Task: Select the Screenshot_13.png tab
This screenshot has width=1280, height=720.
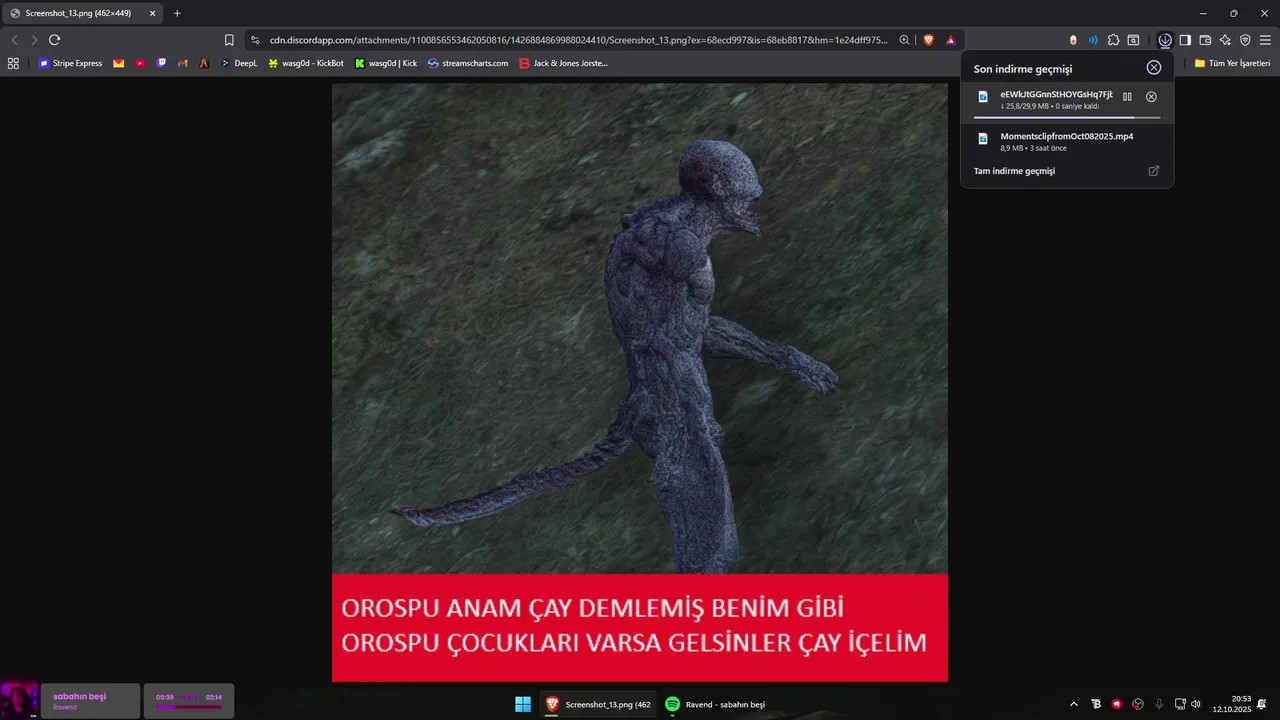Action: point(83,13)
